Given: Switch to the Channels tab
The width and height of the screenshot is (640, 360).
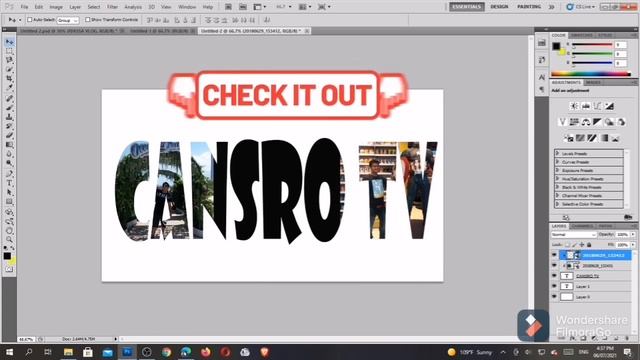Looking at the screenshot, I should point(582,226).
